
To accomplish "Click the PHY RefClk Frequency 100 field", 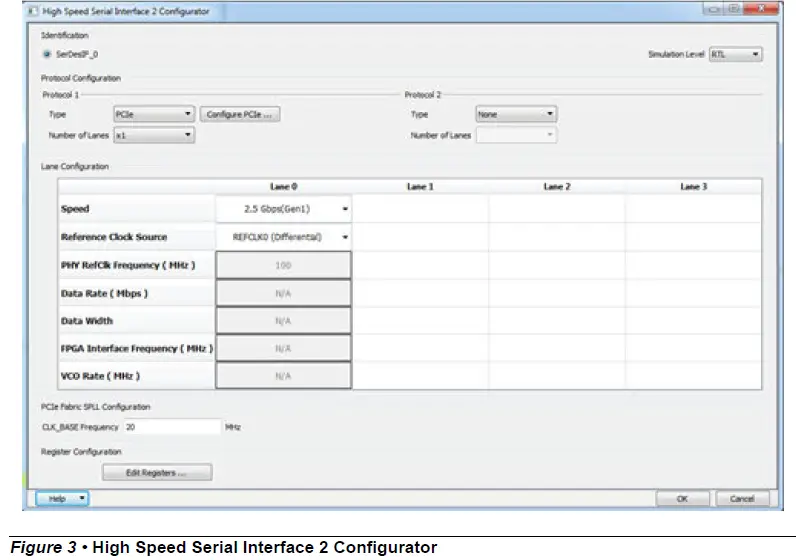I will 283,265.
